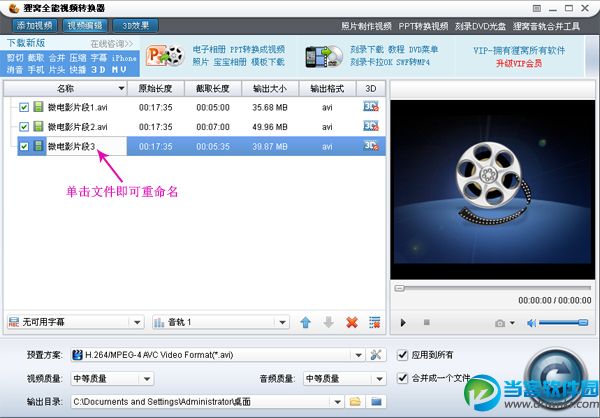Click 模板下载 link
600x418 pixels.
pyautogui.click(x=268, y=62)
